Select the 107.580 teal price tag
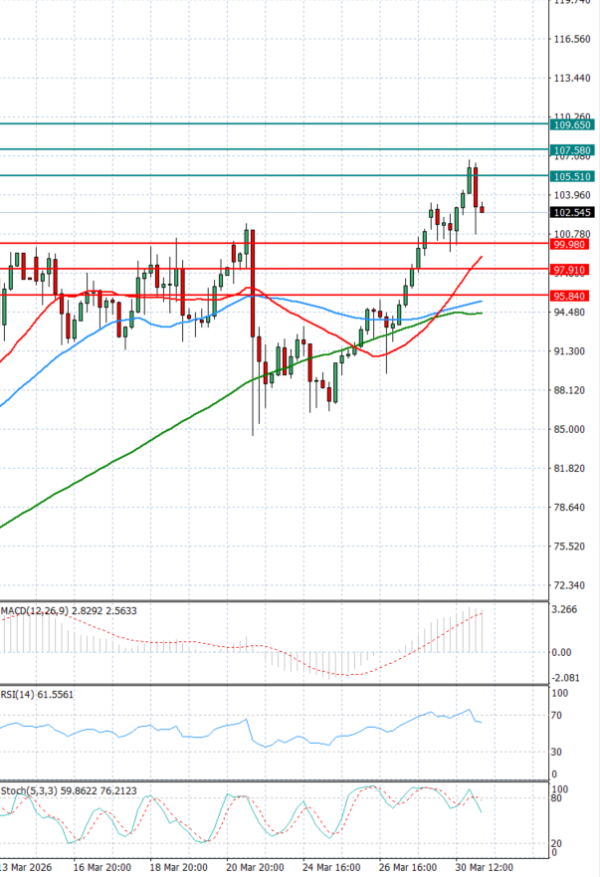The image size is (600, 877). (573, 150)
